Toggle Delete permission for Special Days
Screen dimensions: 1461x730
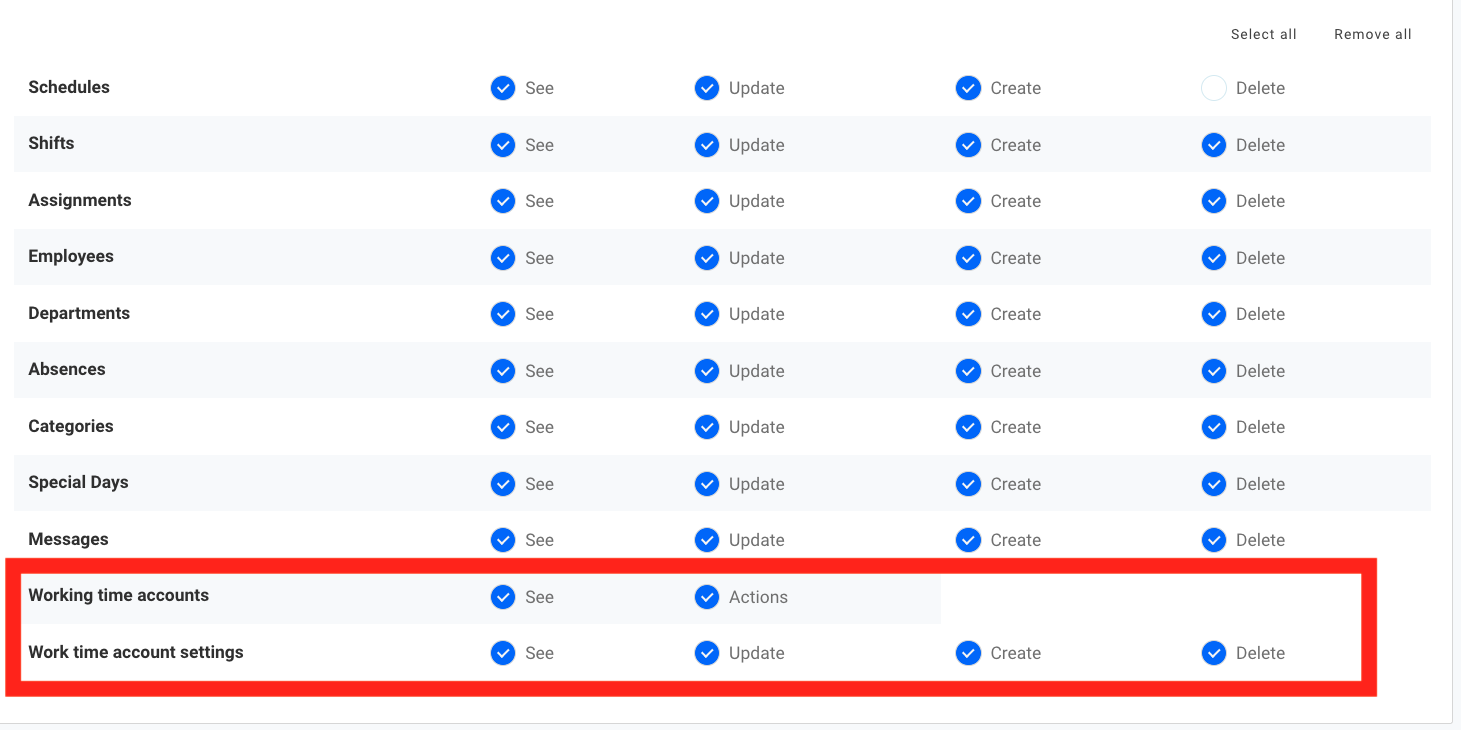(x=1213, y=484)
